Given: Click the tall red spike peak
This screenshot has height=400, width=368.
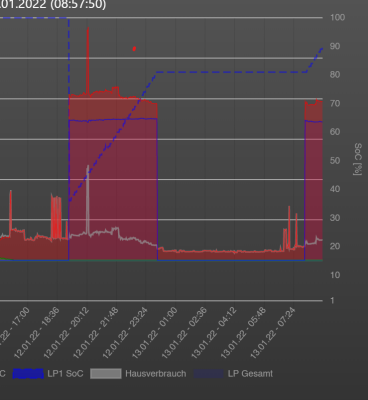Looking at the screenshot, I should (x=88, y=29).
